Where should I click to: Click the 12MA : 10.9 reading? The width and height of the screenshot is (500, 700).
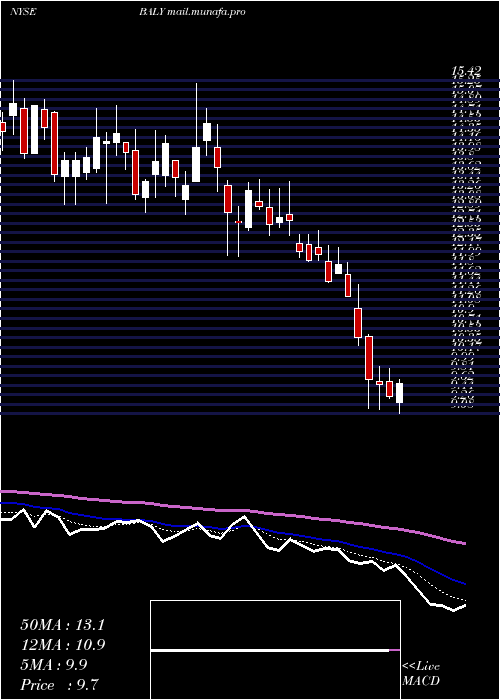tap(63, 645)
